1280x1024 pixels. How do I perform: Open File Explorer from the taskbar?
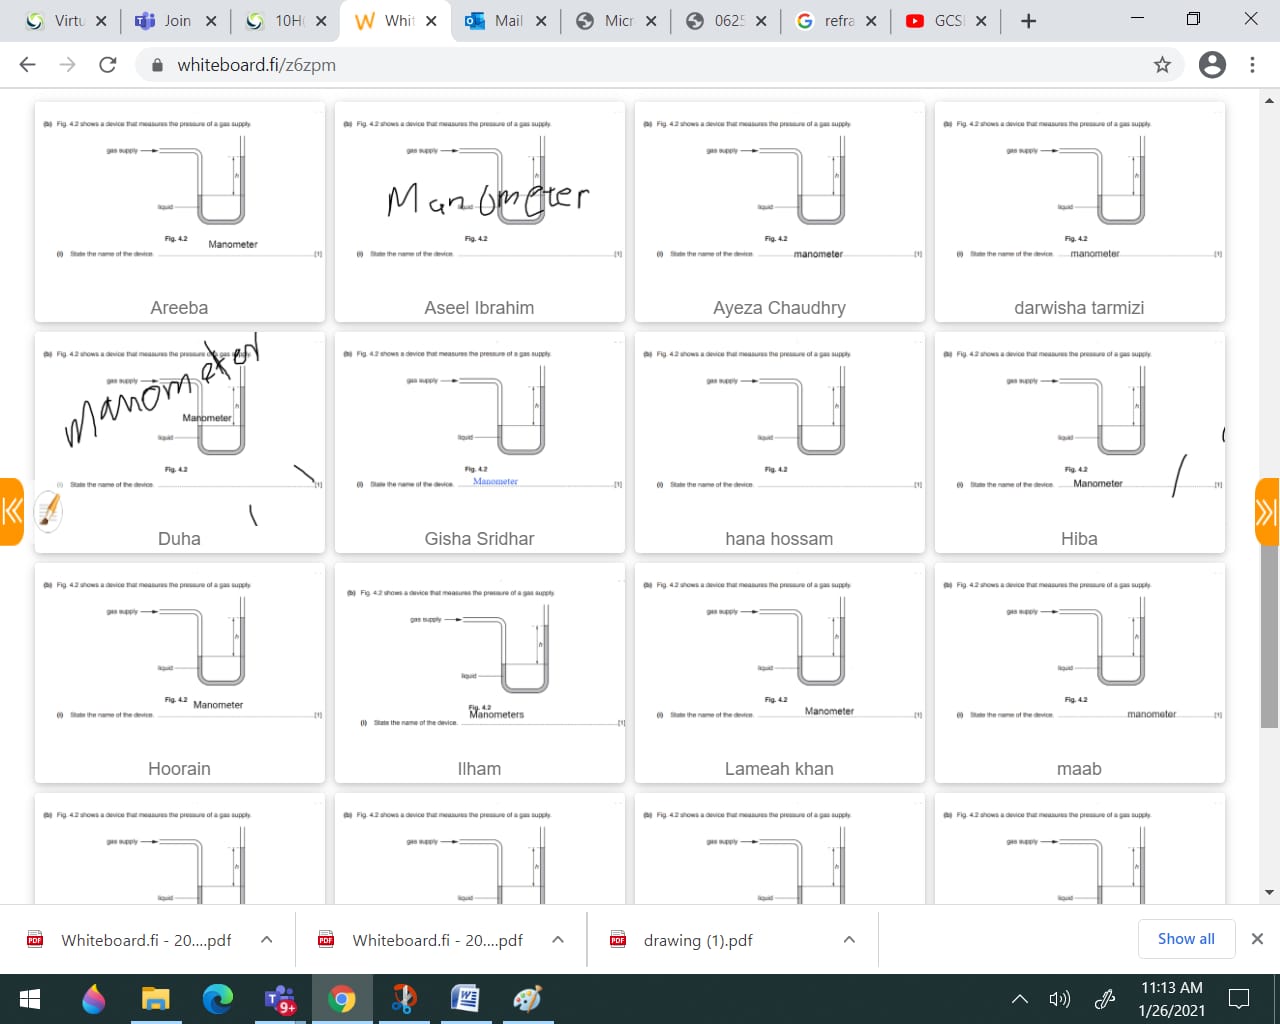[x=156, y=998]
